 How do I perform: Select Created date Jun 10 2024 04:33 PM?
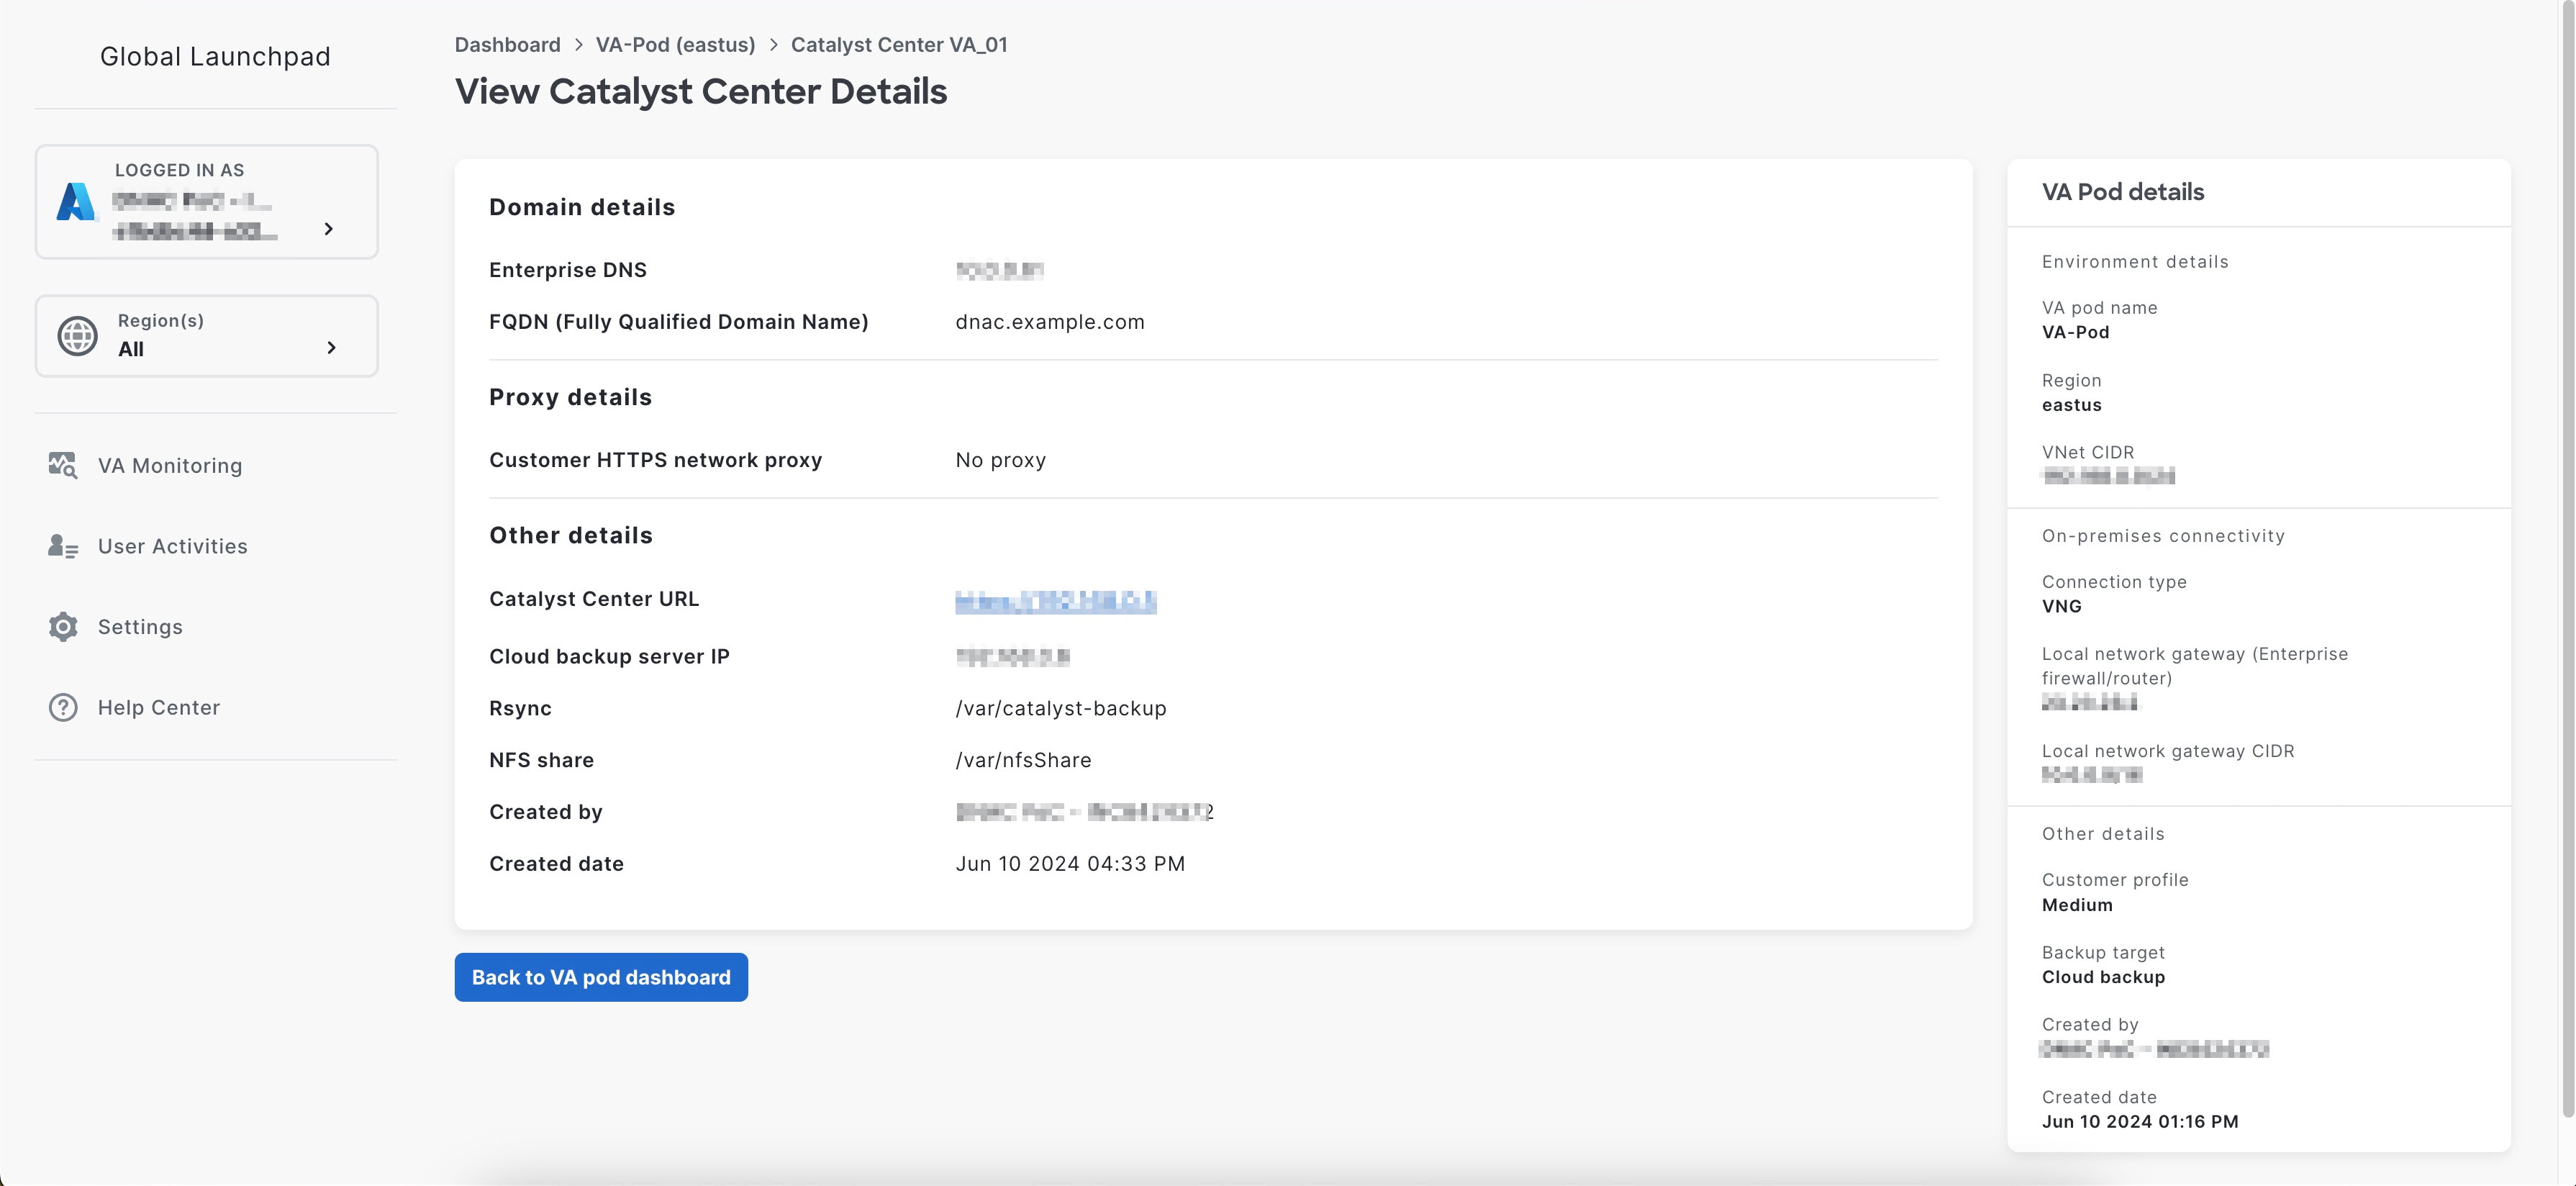pos(1070,864)
